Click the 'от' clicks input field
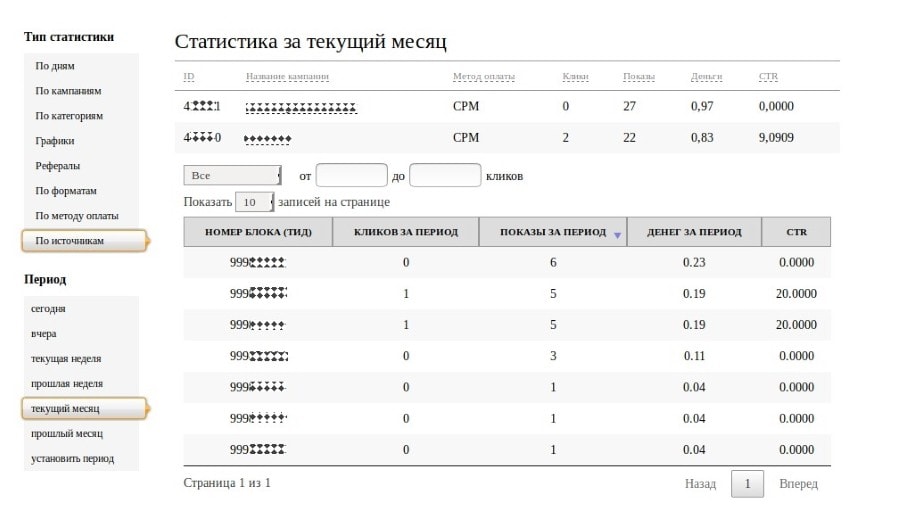Viewport: 900px width, 512px height. click(x=351, y=176)
